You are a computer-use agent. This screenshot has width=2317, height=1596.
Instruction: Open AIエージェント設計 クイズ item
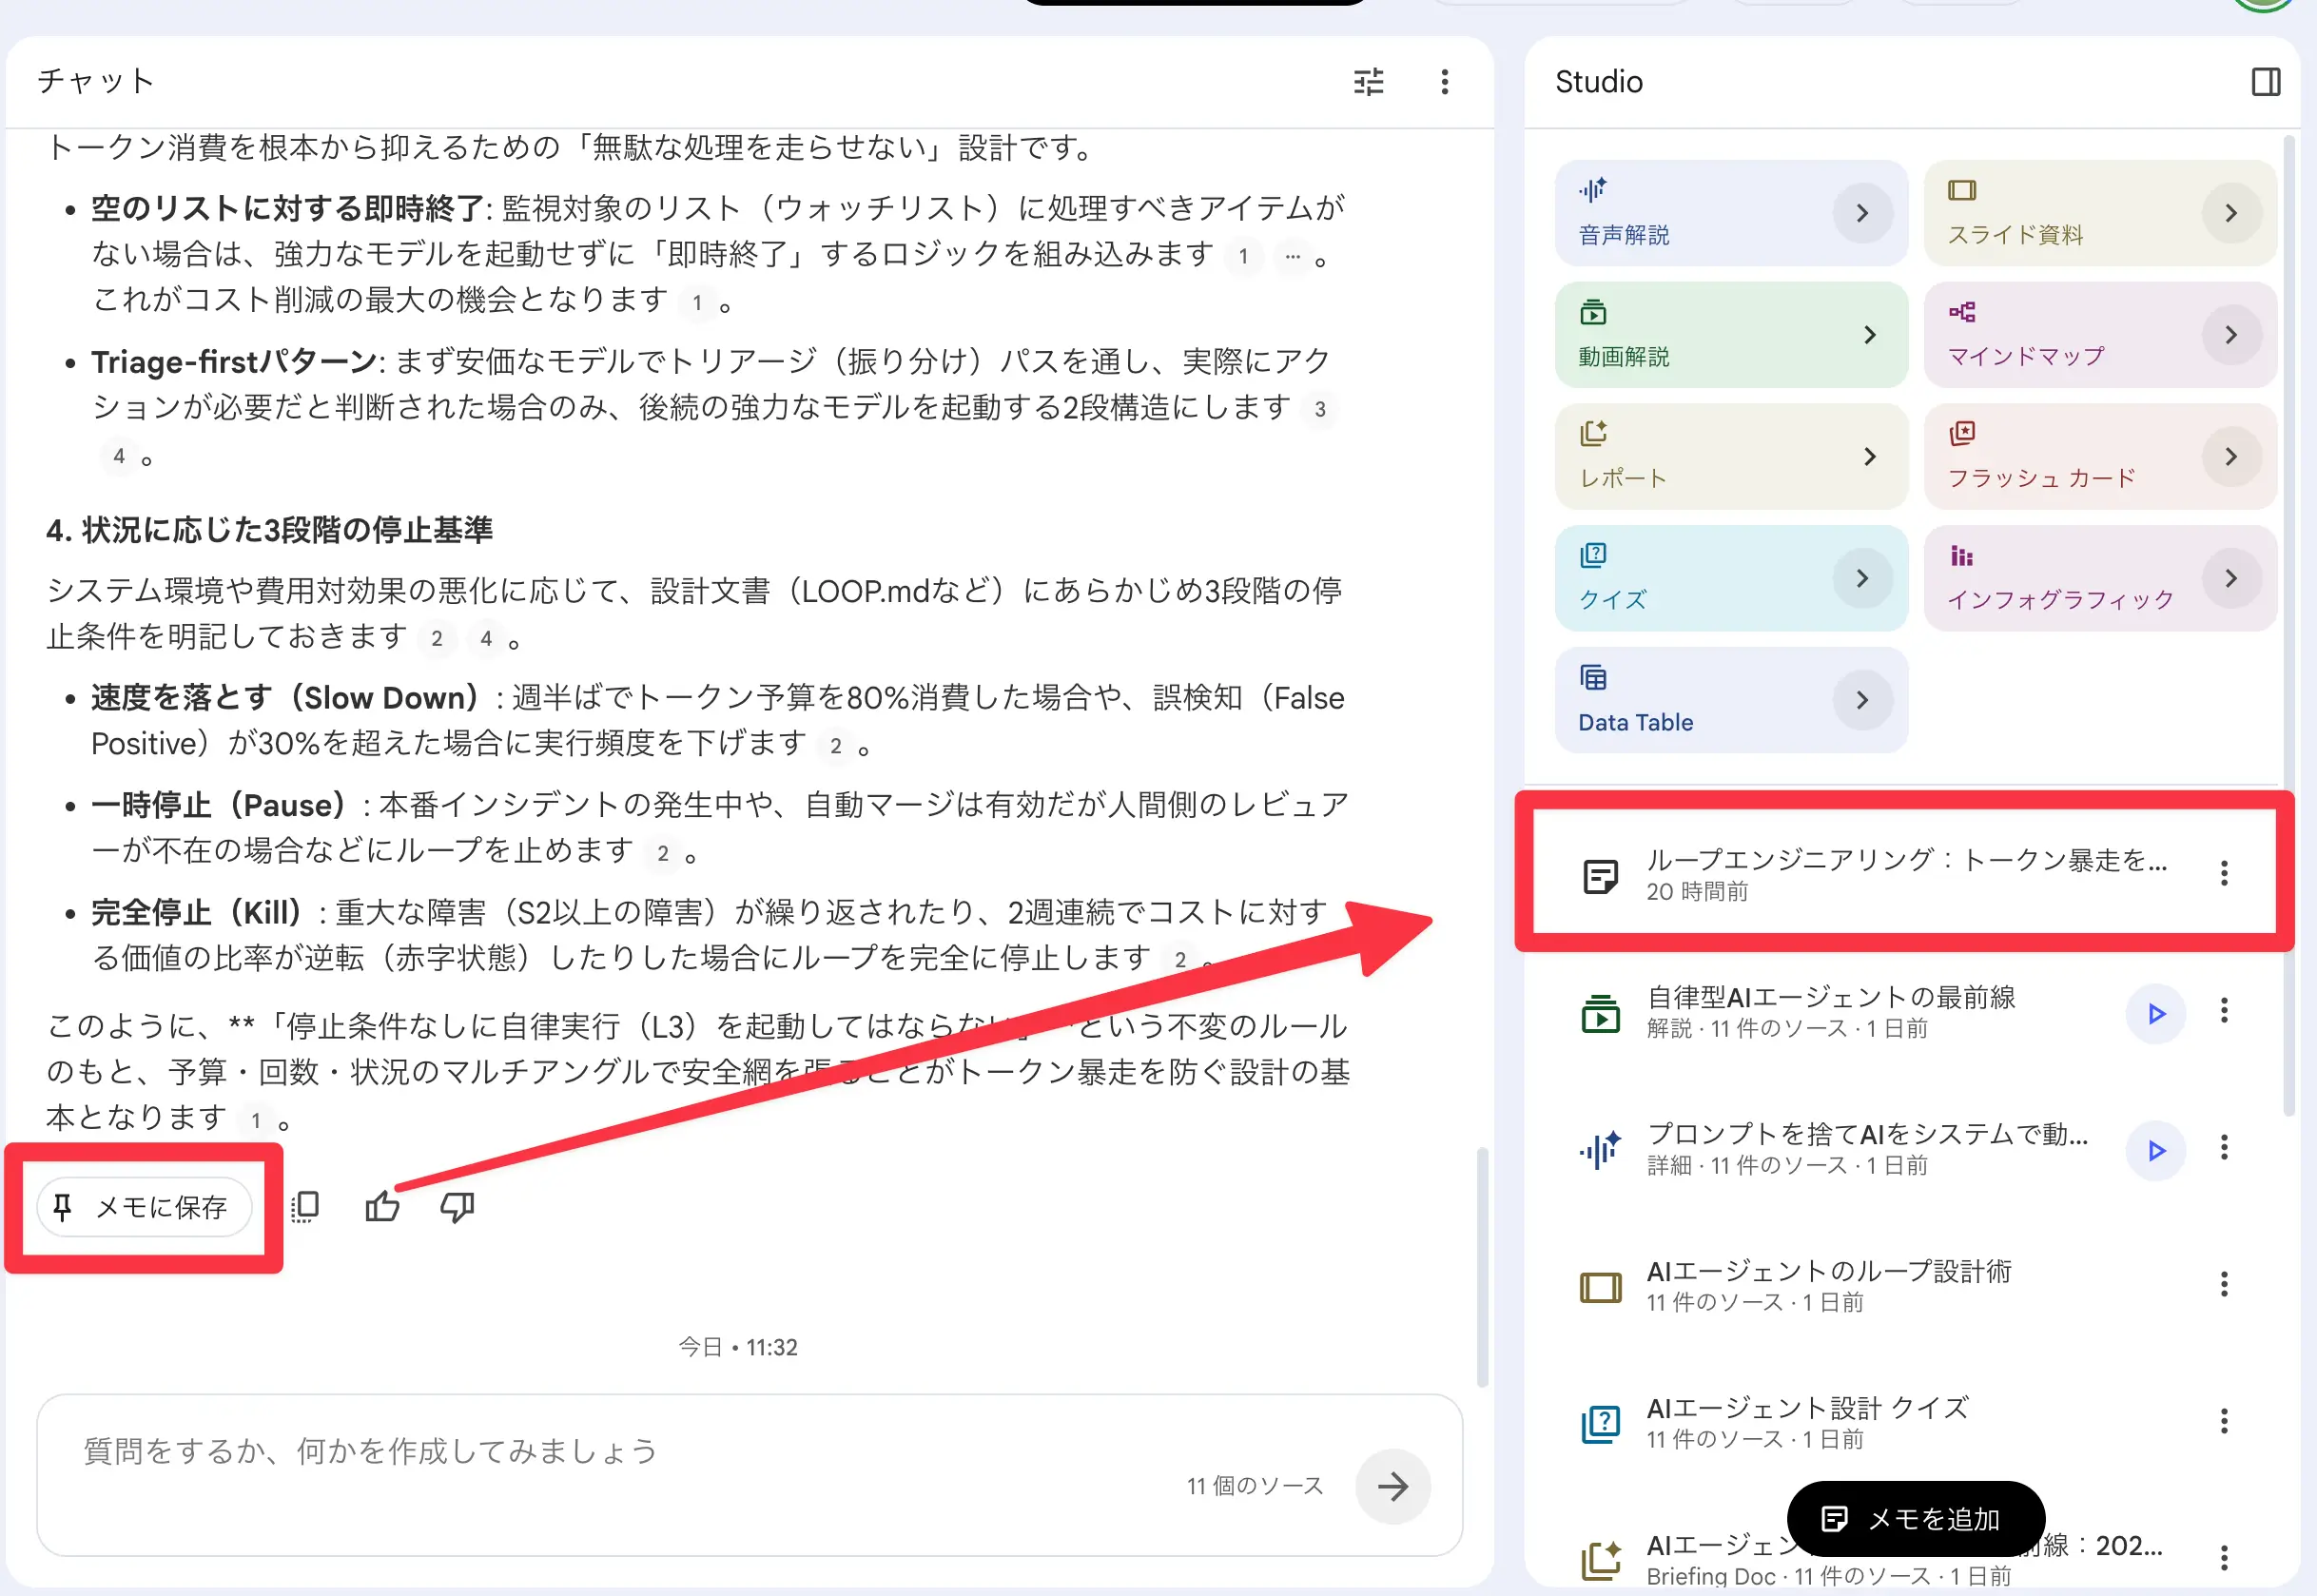(1806, 1423)
